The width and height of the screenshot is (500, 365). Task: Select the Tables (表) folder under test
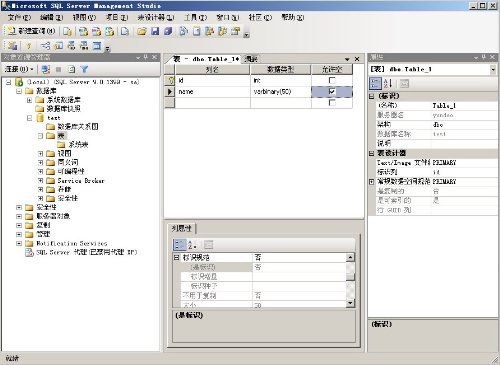click(x=61, y=136)
